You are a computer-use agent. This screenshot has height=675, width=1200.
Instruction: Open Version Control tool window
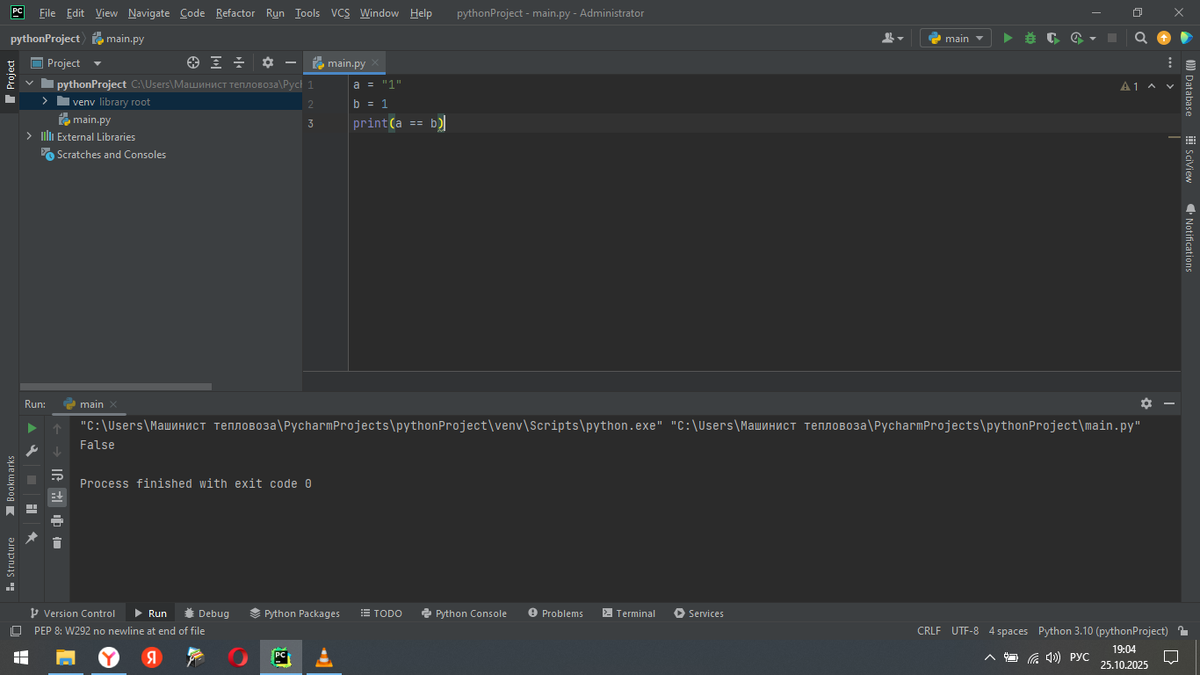(72, 613)
